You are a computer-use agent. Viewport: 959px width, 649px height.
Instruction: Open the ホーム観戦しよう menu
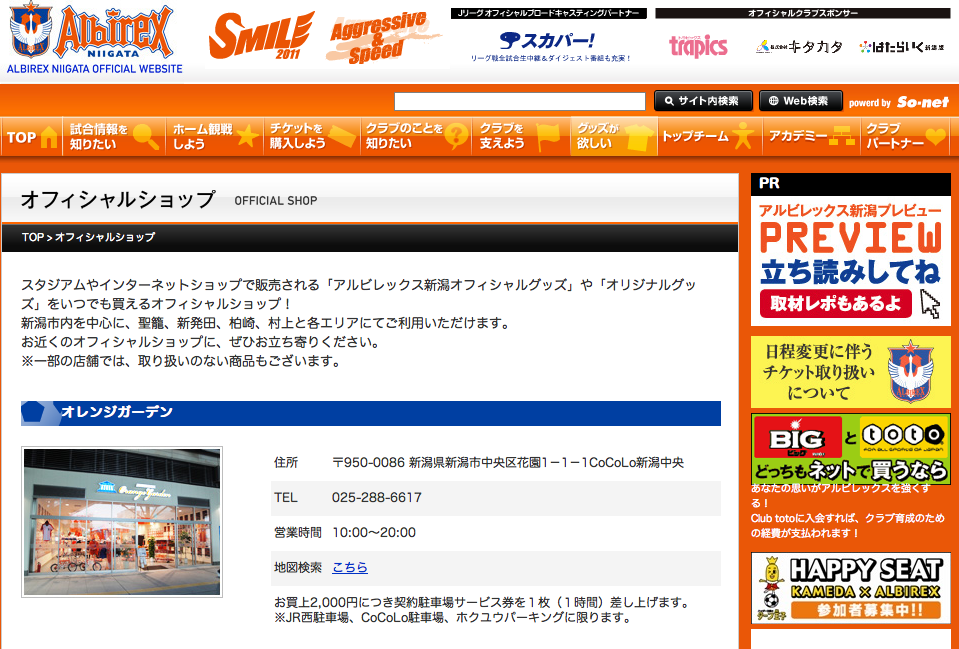[215, 136]
